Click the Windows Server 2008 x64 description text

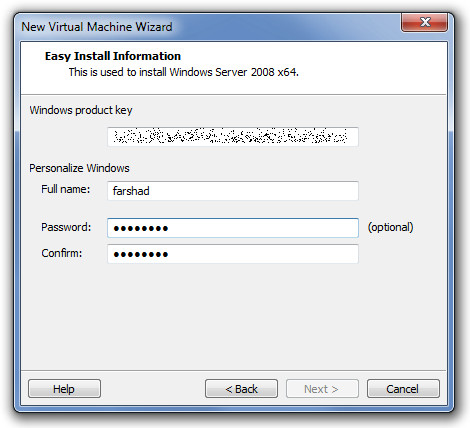(x=184, y=72)
